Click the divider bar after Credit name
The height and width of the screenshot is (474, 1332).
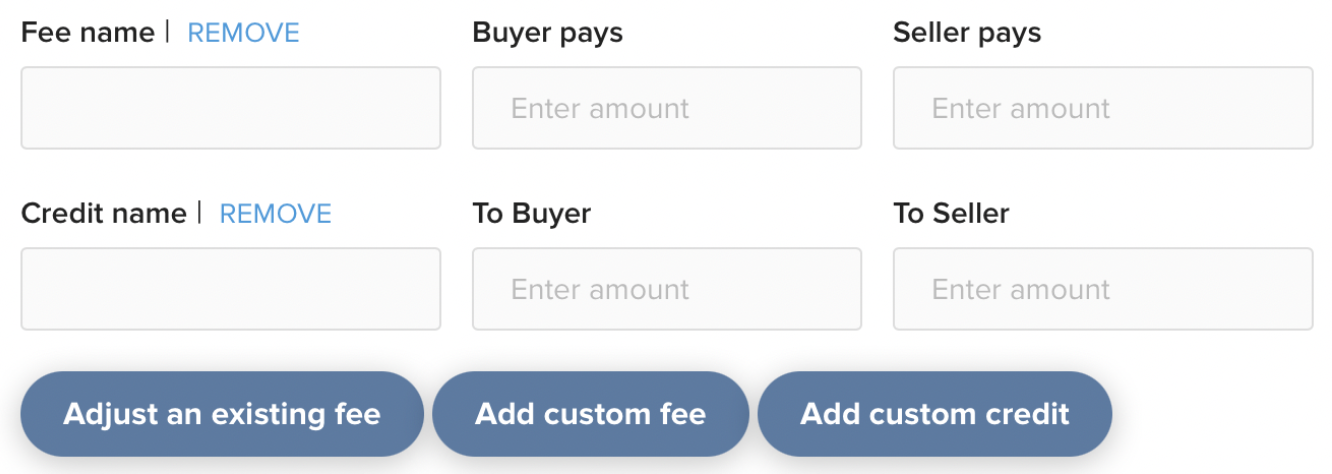click(200, 213)
